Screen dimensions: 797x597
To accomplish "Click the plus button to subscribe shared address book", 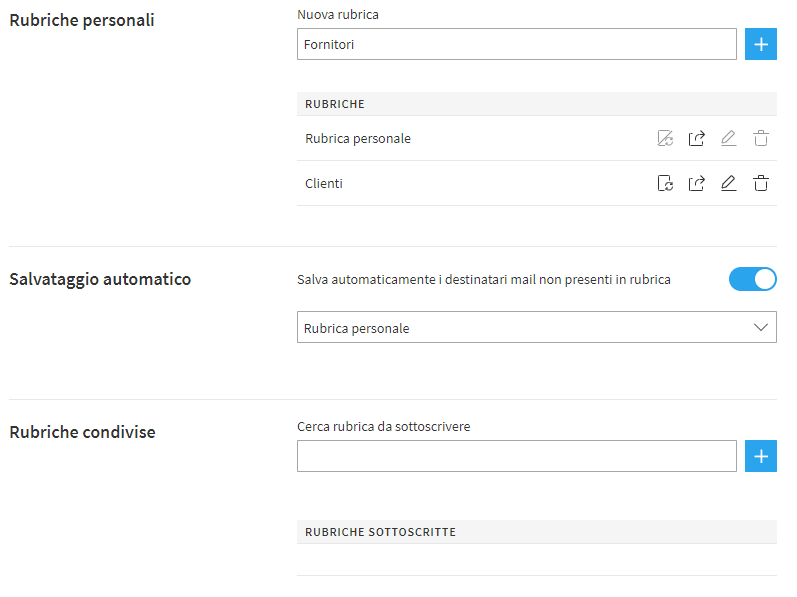I will click(x=761, y=456).
